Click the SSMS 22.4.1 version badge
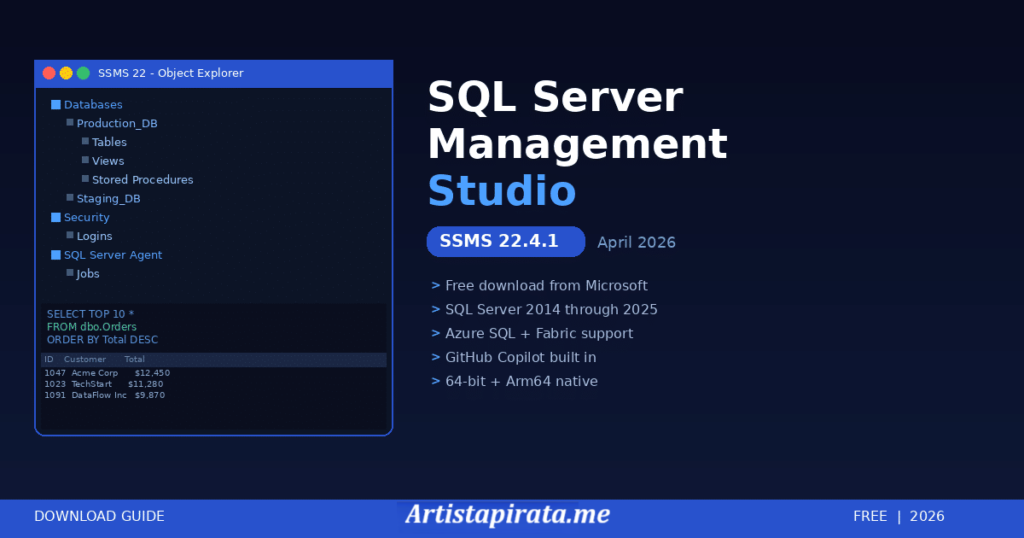Viewport: 1024px width, 538px height. click(x=505, y=242)
